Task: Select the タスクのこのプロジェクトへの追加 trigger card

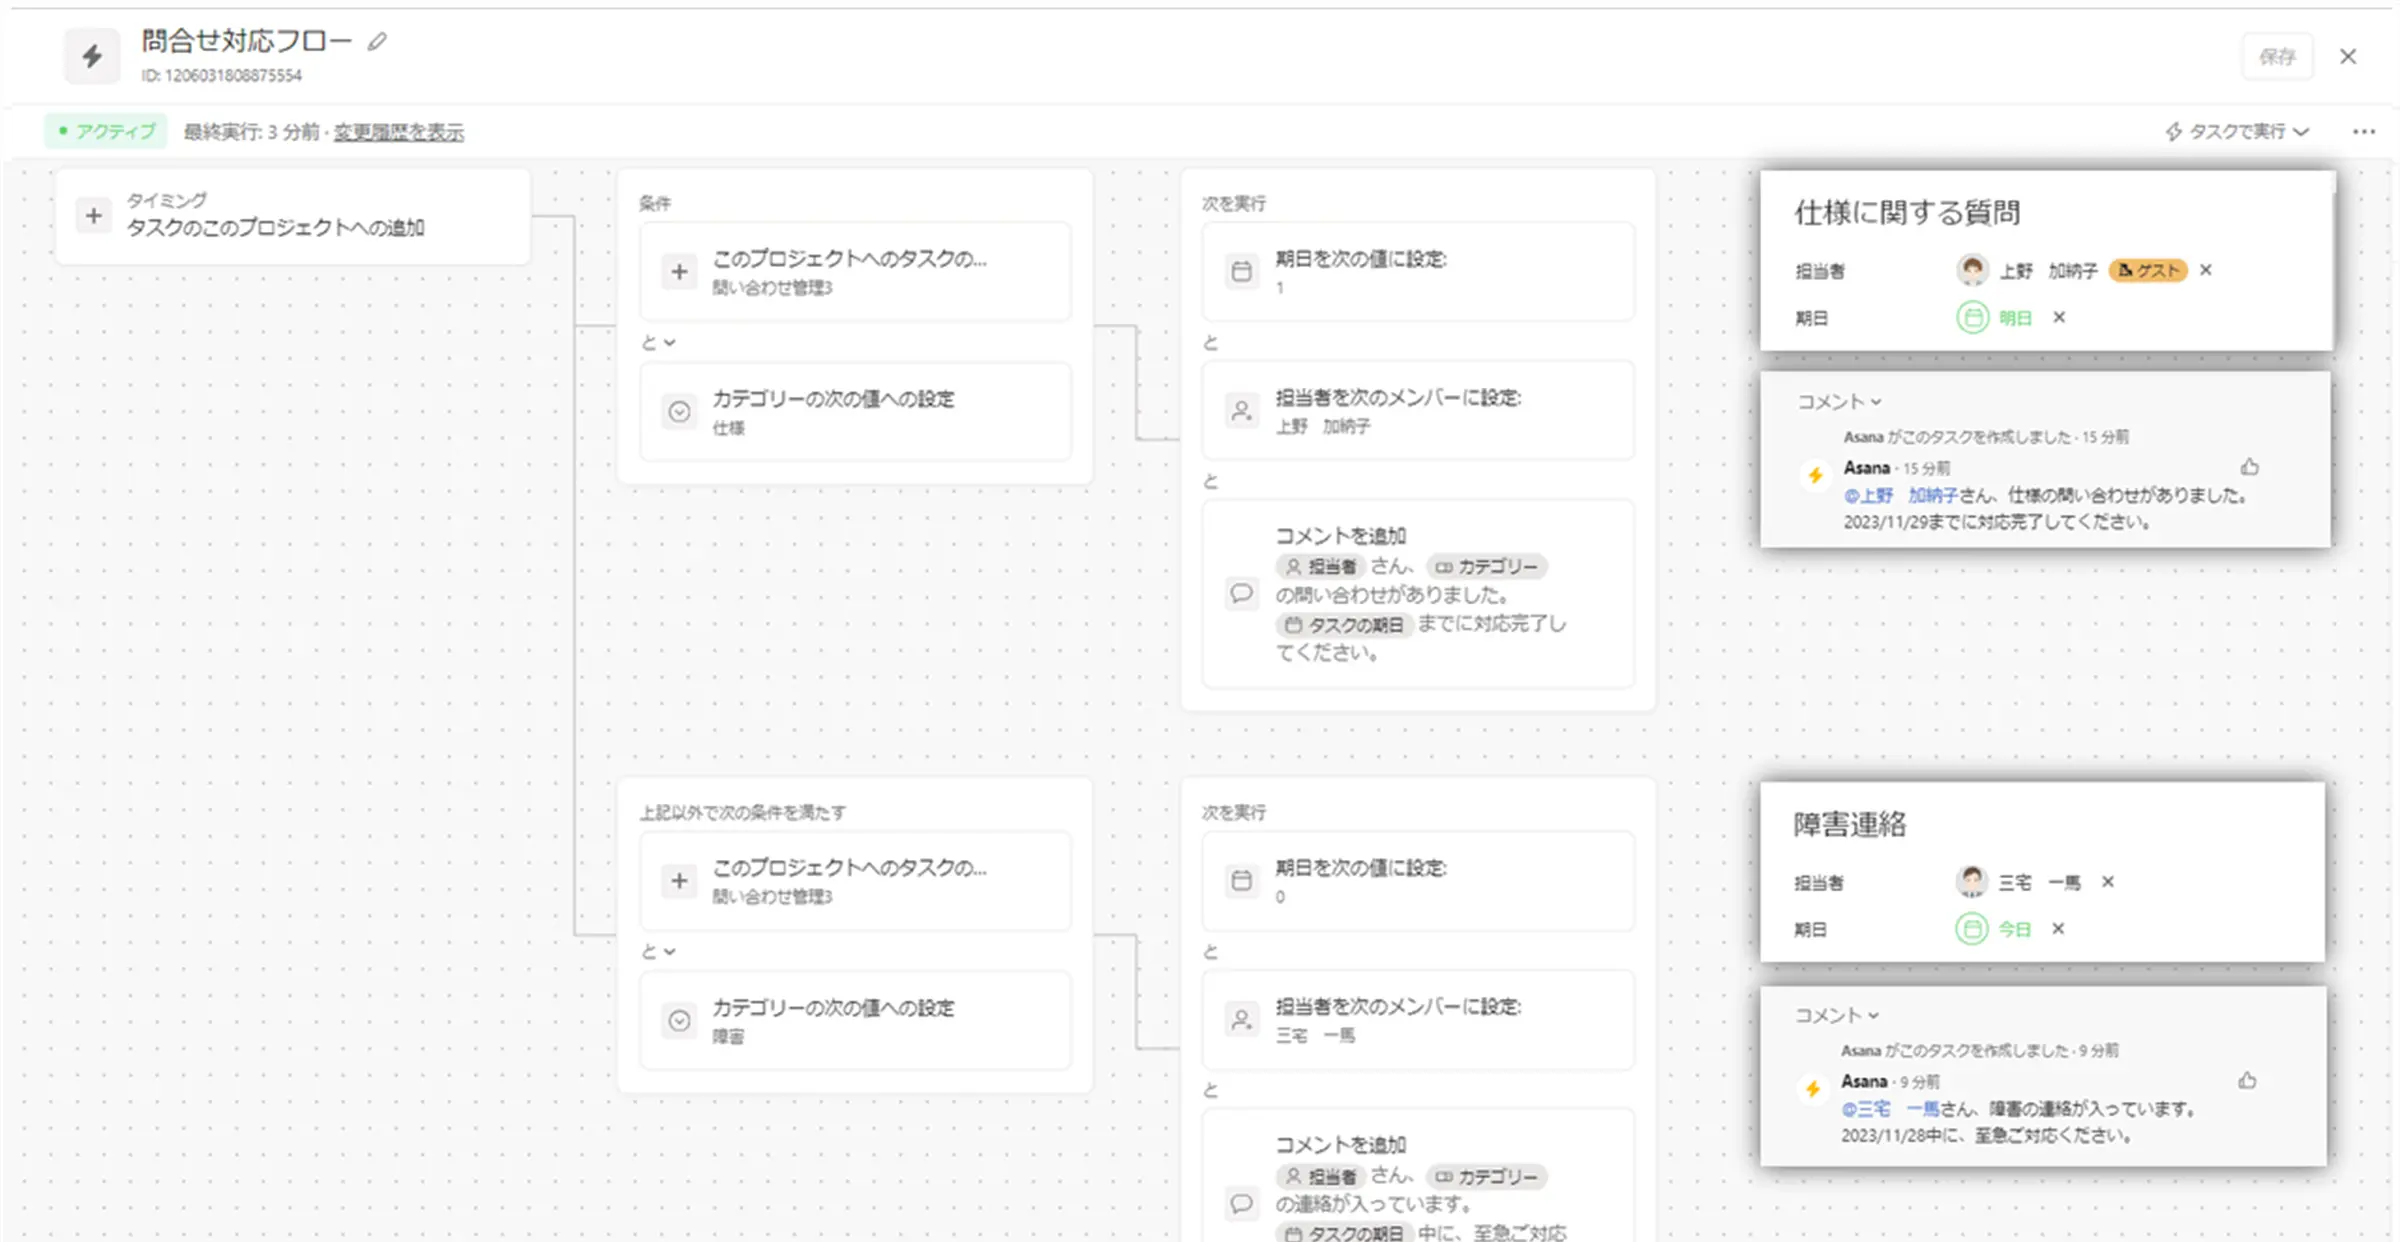Action: pos(293,216)
